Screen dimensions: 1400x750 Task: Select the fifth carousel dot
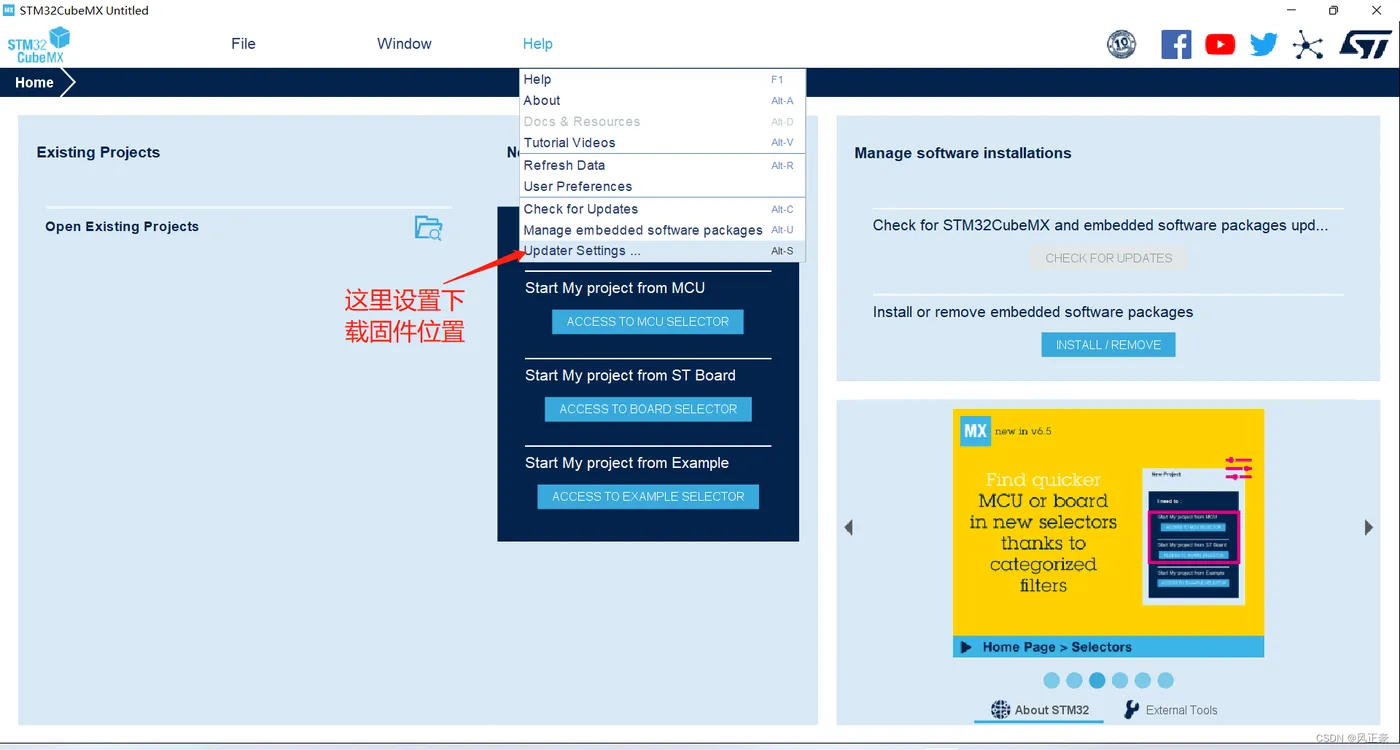coord(1143,680)
